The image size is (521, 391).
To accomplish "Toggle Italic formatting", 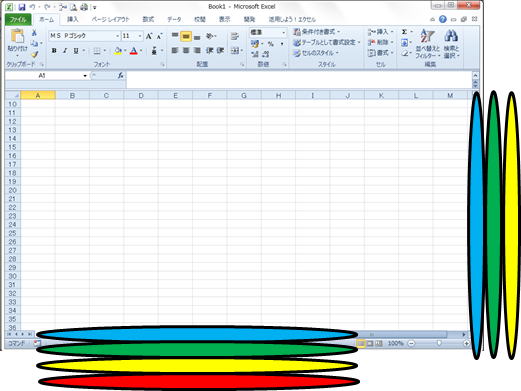I will 65,51.
